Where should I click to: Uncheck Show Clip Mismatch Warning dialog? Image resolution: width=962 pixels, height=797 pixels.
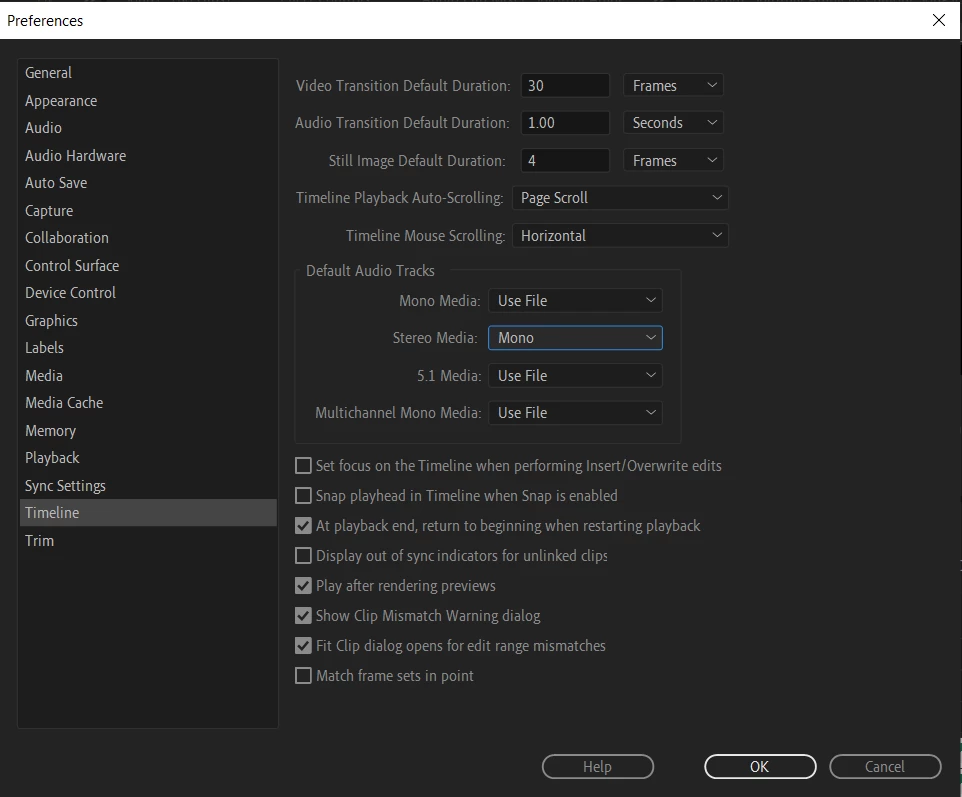pos(303,615)
